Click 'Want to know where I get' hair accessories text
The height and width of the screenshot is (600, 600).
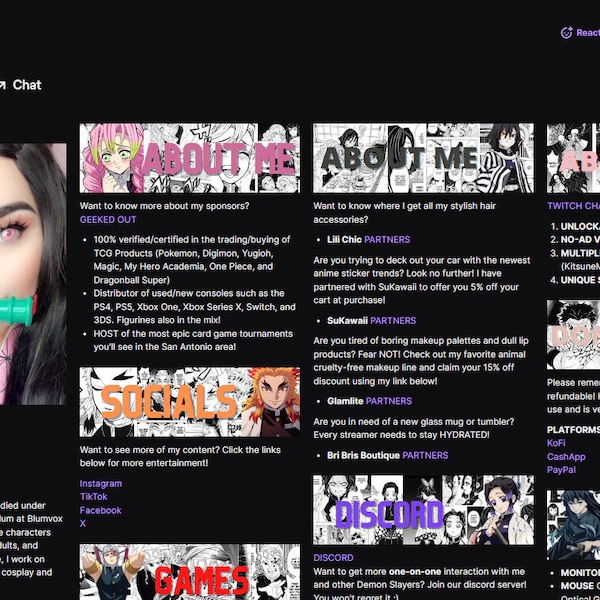click(x=404, y=213)
